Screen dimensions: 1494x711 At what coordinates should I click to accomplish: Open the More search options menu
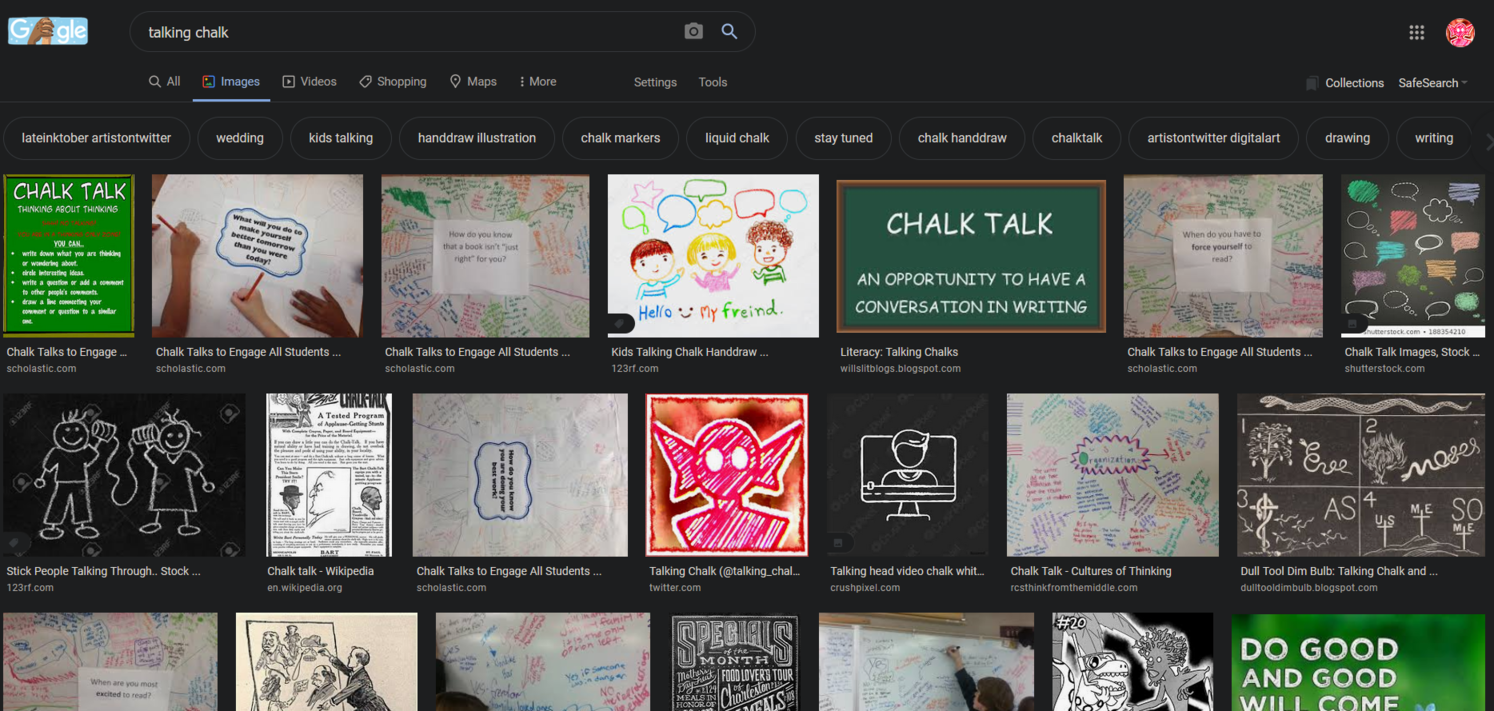537,82
